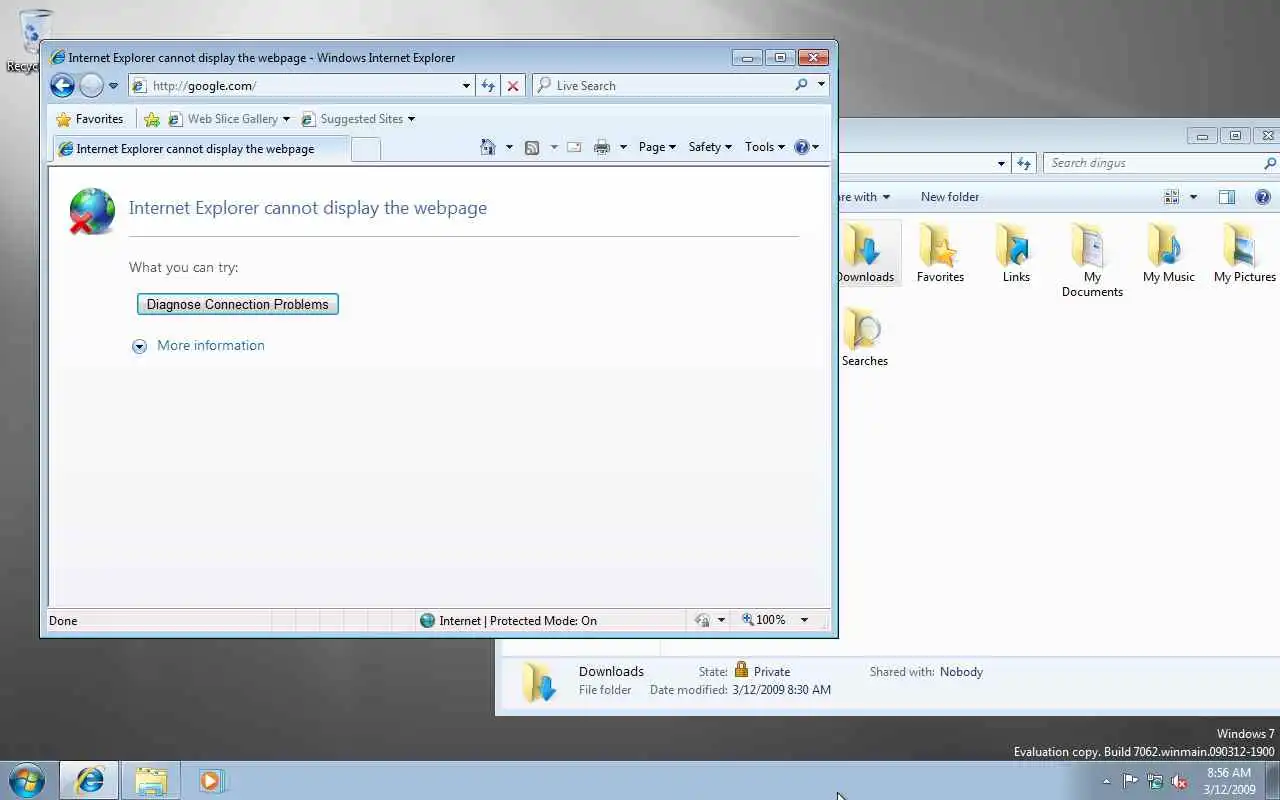Click the muted volume tray icon
1280x800 pixels.
[x=1181, y=781]
